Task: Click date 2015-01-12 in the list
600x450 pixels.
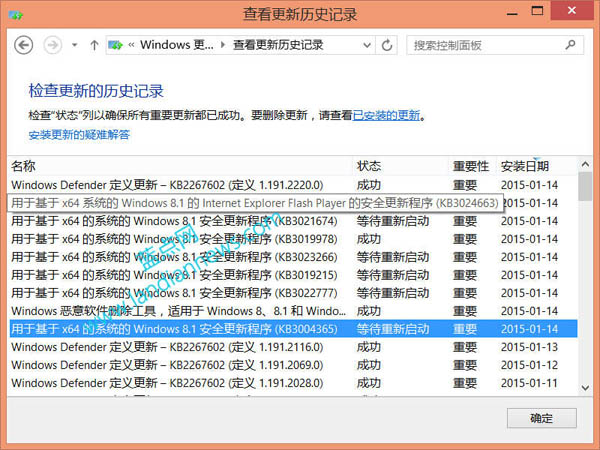Action: [x=530, y=365]
